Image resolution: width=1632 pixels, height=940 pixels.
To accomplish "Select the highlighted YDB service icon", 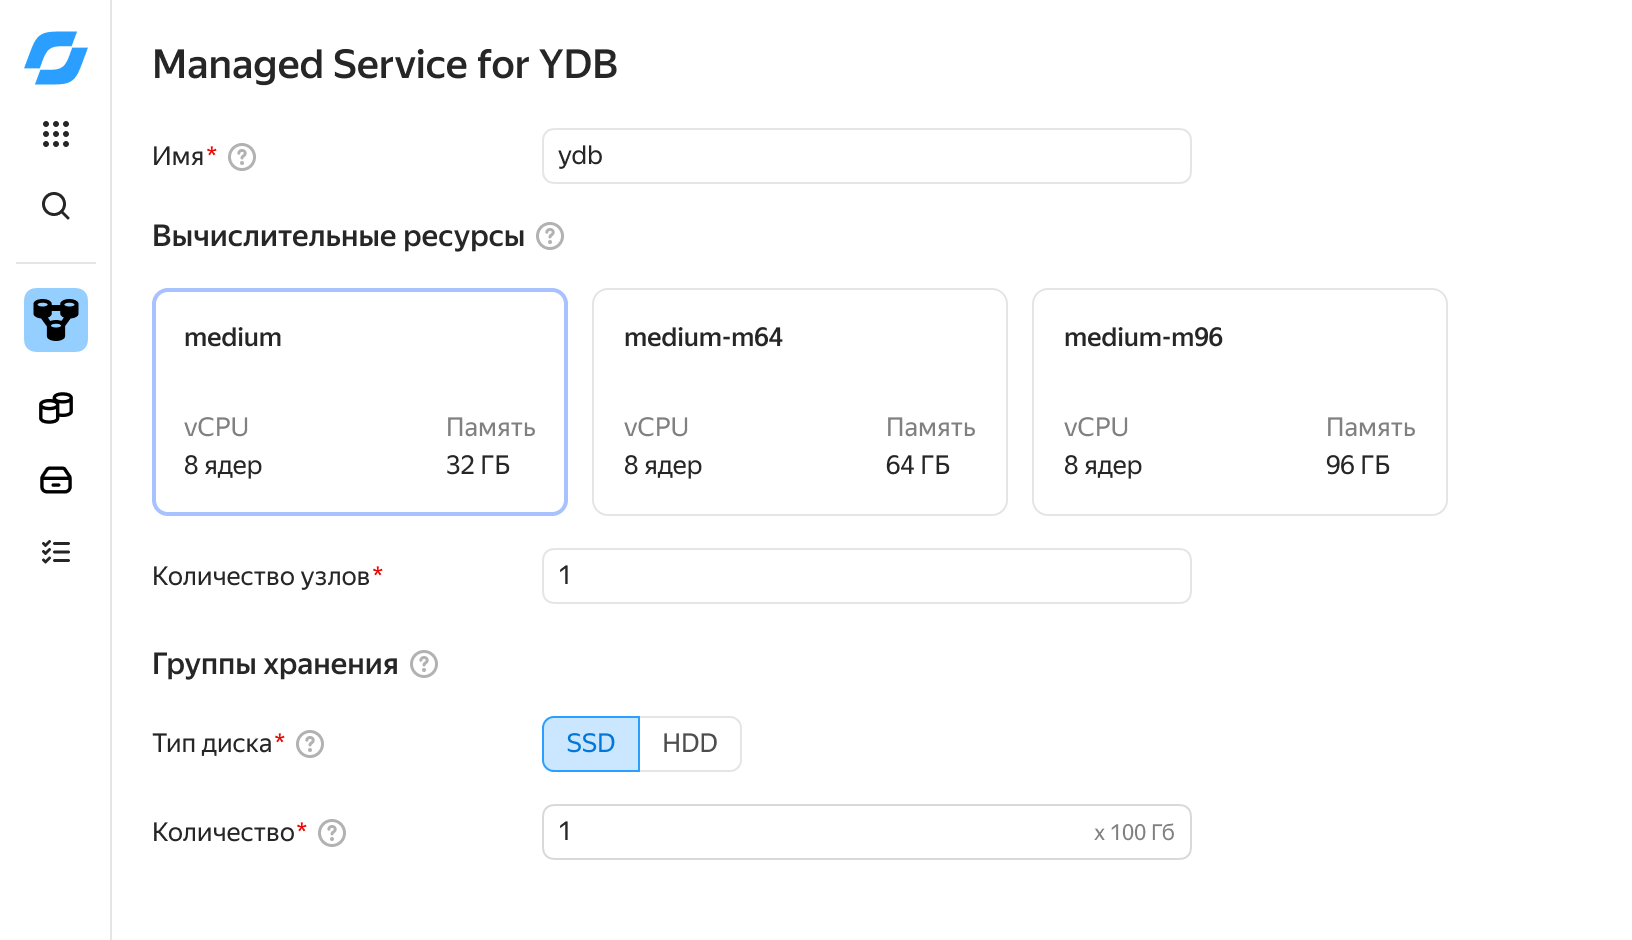I will (55, 320).
